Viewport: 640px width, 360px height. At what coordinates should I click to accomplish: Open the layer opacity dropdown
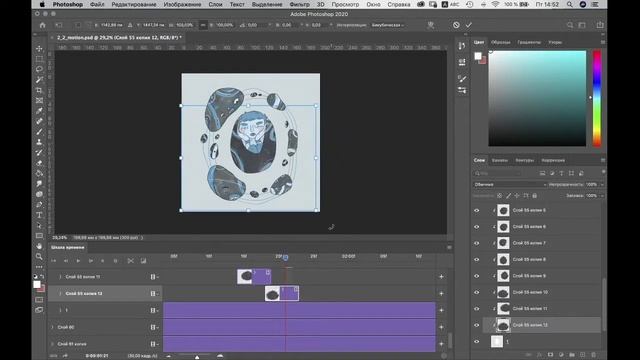(x=602, y=184)
